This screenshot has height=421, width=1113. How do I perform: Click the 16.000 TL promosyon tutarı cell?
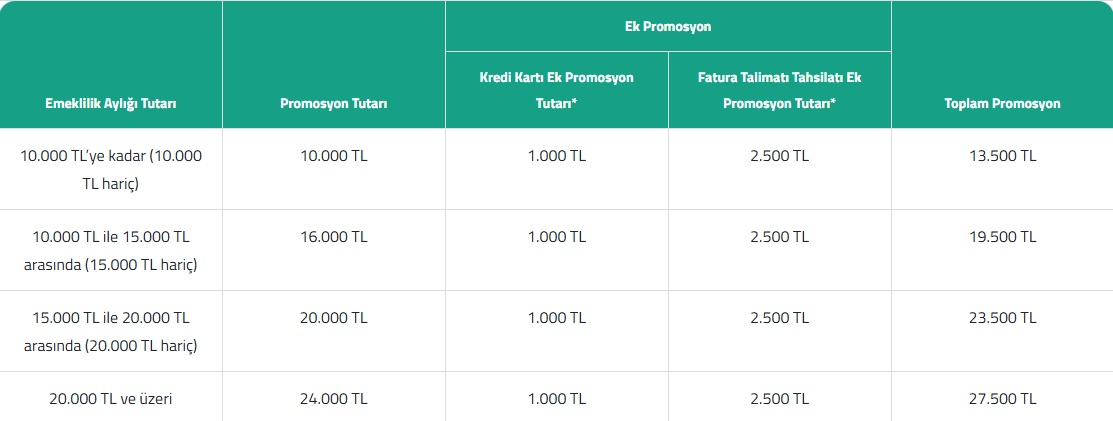tap(333, 237)
